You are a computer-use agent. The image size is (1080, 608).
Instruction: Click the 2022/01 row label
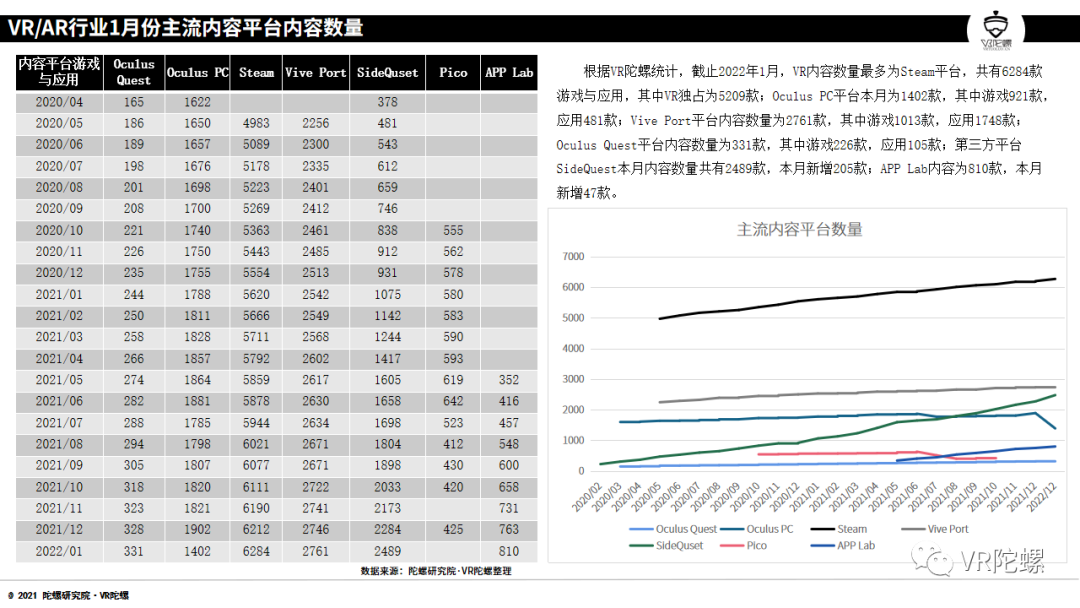59,551
